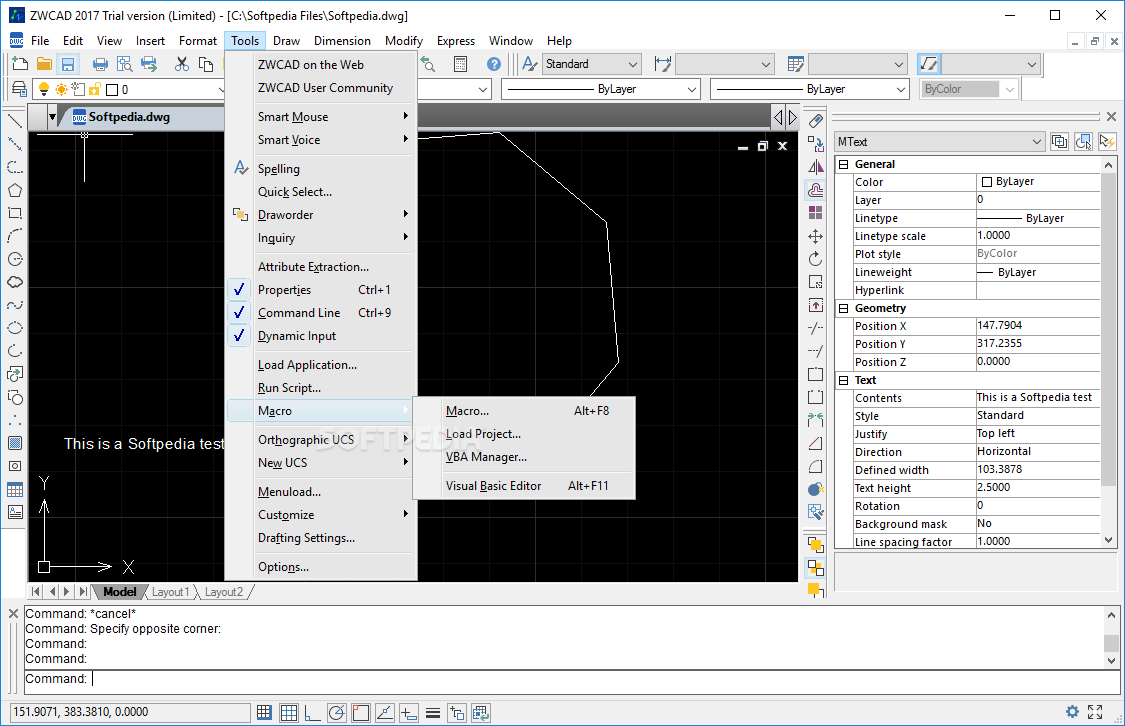Toggle Grid display in status bar
The width and height of the screenshot is (1125, 726).
(288, 712)
